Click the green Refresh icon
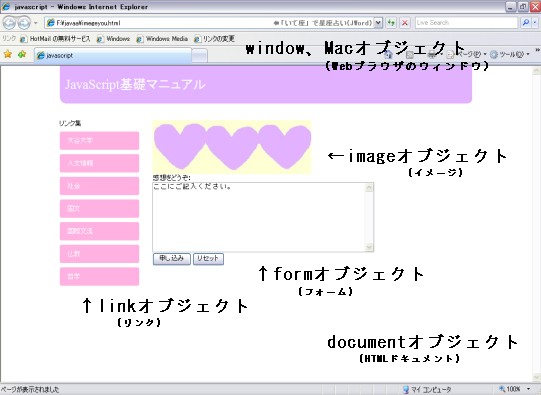This screenshot has width=541, height=395. click(391, 23)
